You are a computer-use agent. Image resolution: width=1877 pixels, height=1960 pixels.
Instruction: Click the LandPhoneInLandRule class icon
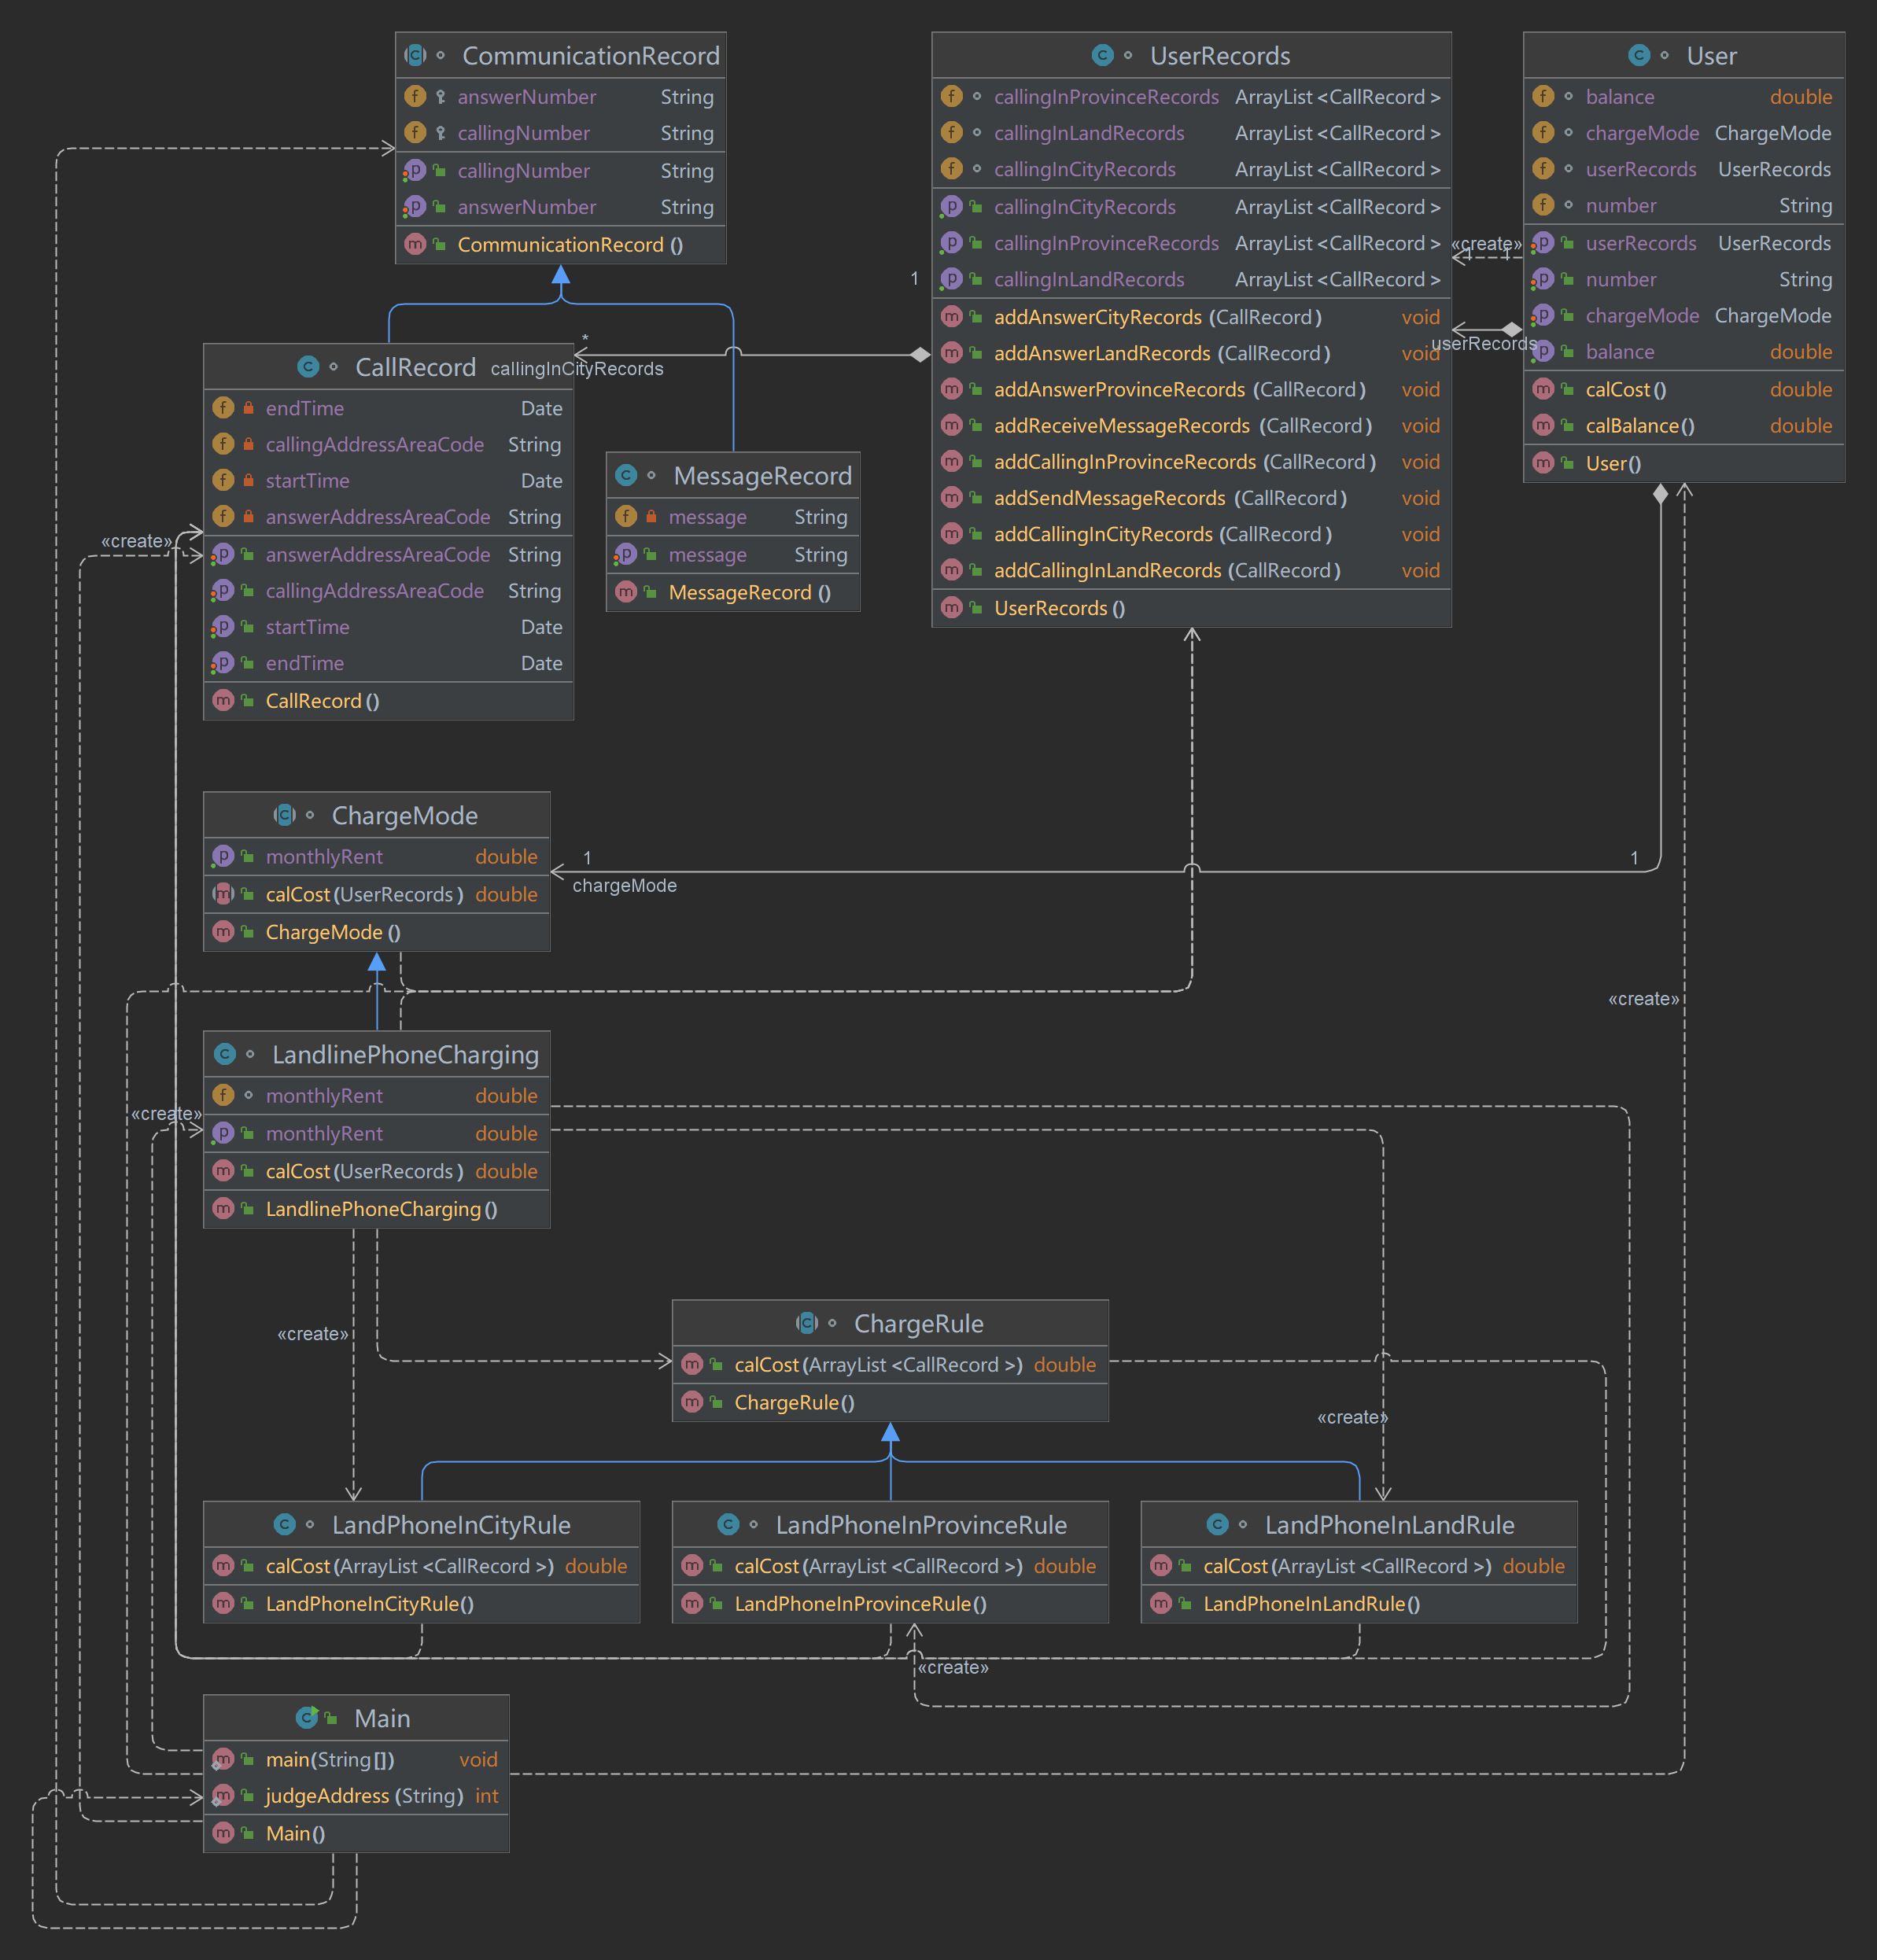pyautogui.click(x=1217, y=1525)
